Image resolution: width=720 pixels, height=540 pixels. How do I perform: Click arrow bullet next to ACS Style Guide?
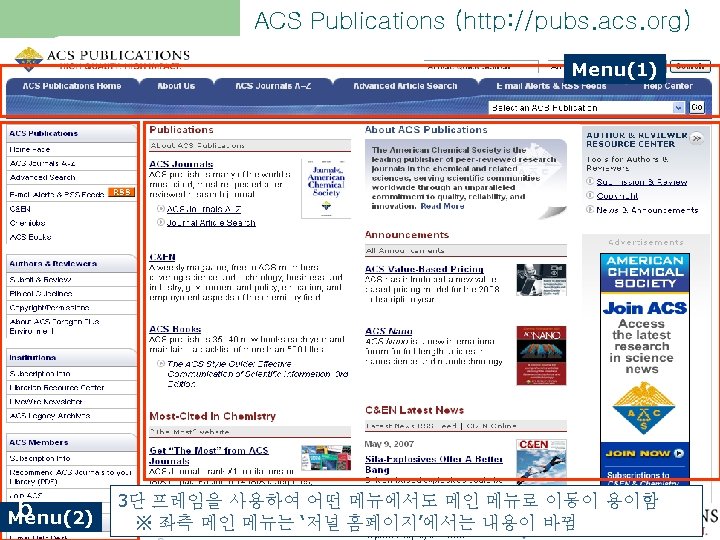[x=160, y=364]
